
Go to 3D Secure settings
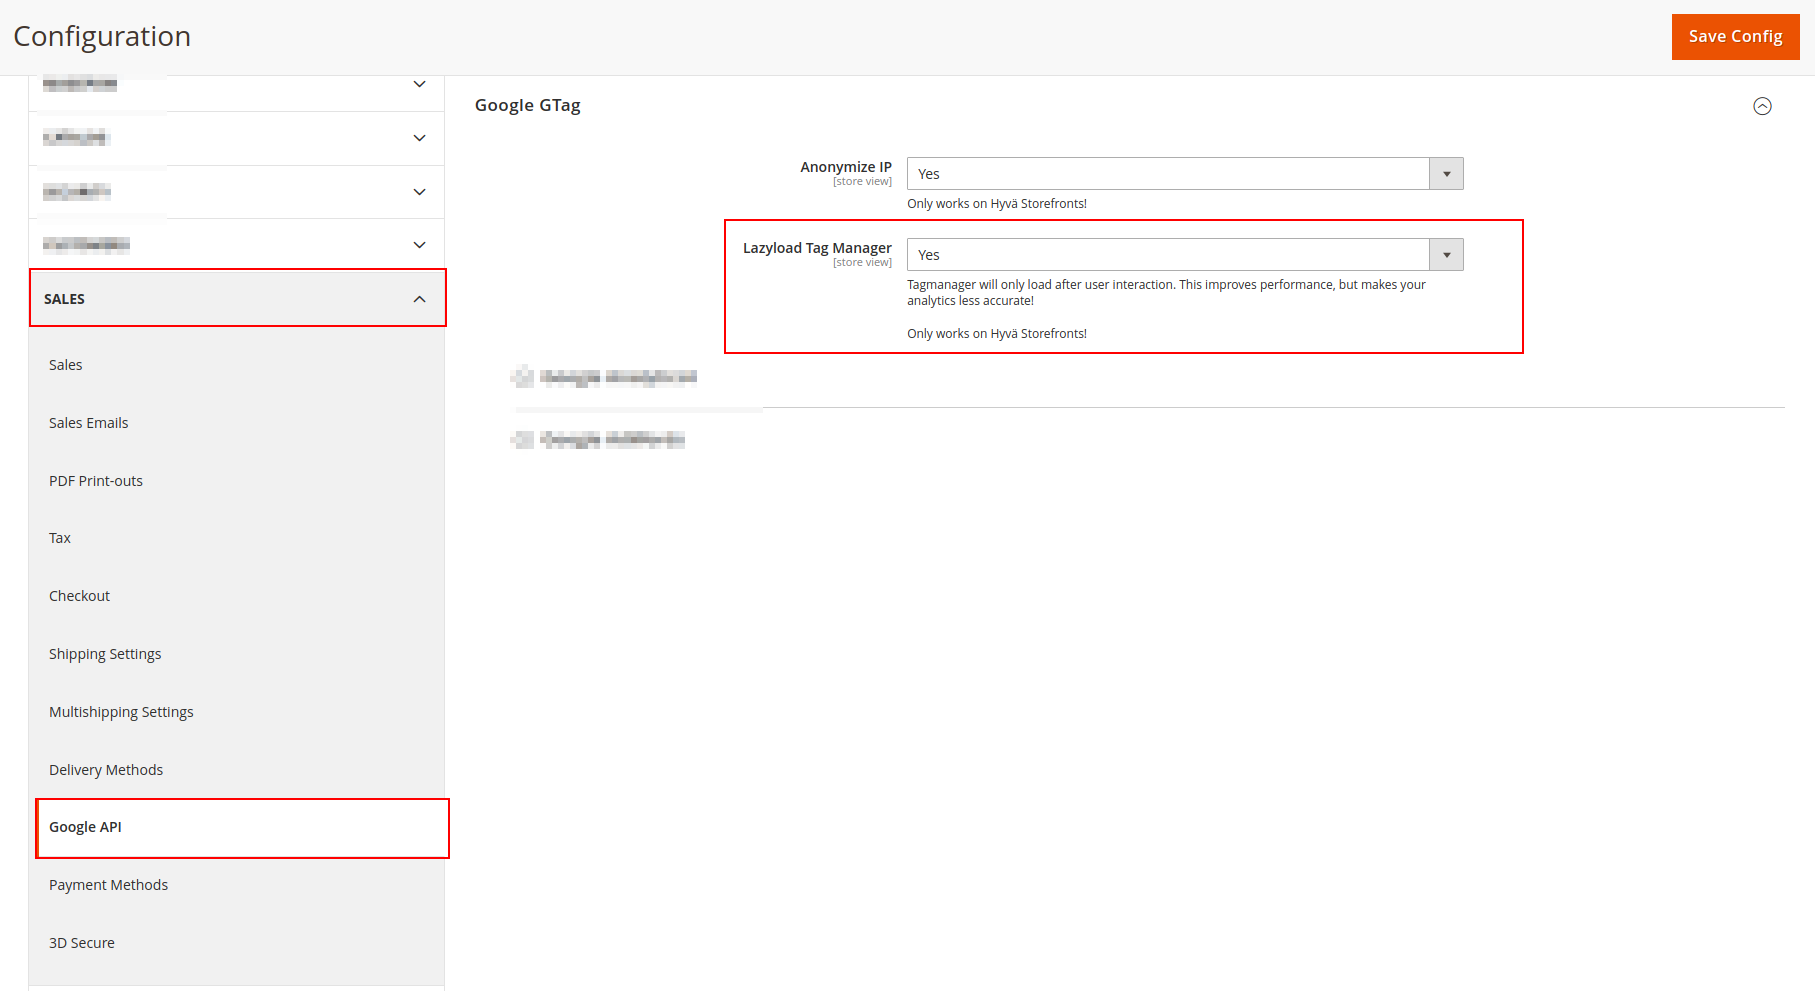[82, 943]
